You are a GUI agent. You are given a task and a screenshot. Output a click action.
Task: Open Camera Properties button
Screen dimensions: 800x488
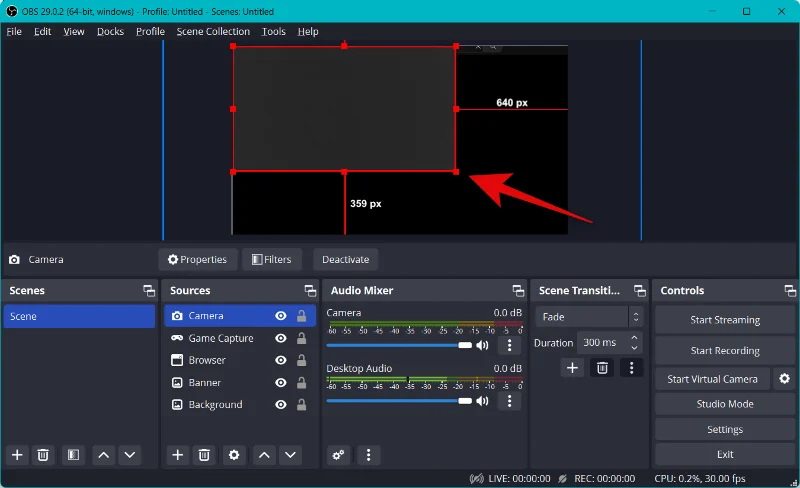[x=197, y=259]
